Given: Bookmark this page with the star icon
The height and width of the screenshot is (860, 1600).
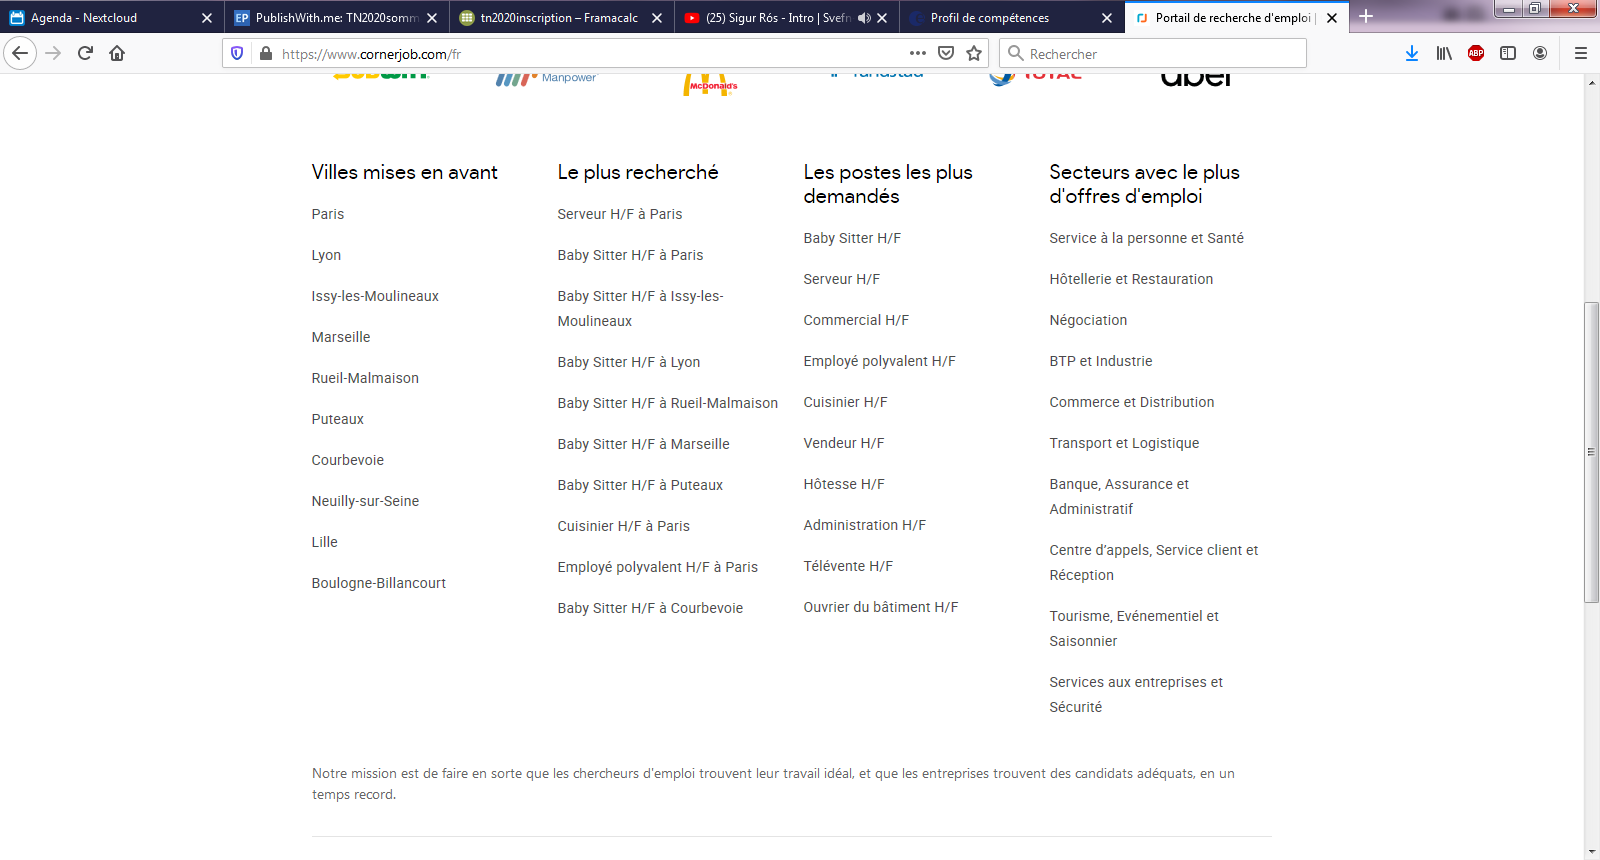Looking at the screenshot, I should click(974, 53).
